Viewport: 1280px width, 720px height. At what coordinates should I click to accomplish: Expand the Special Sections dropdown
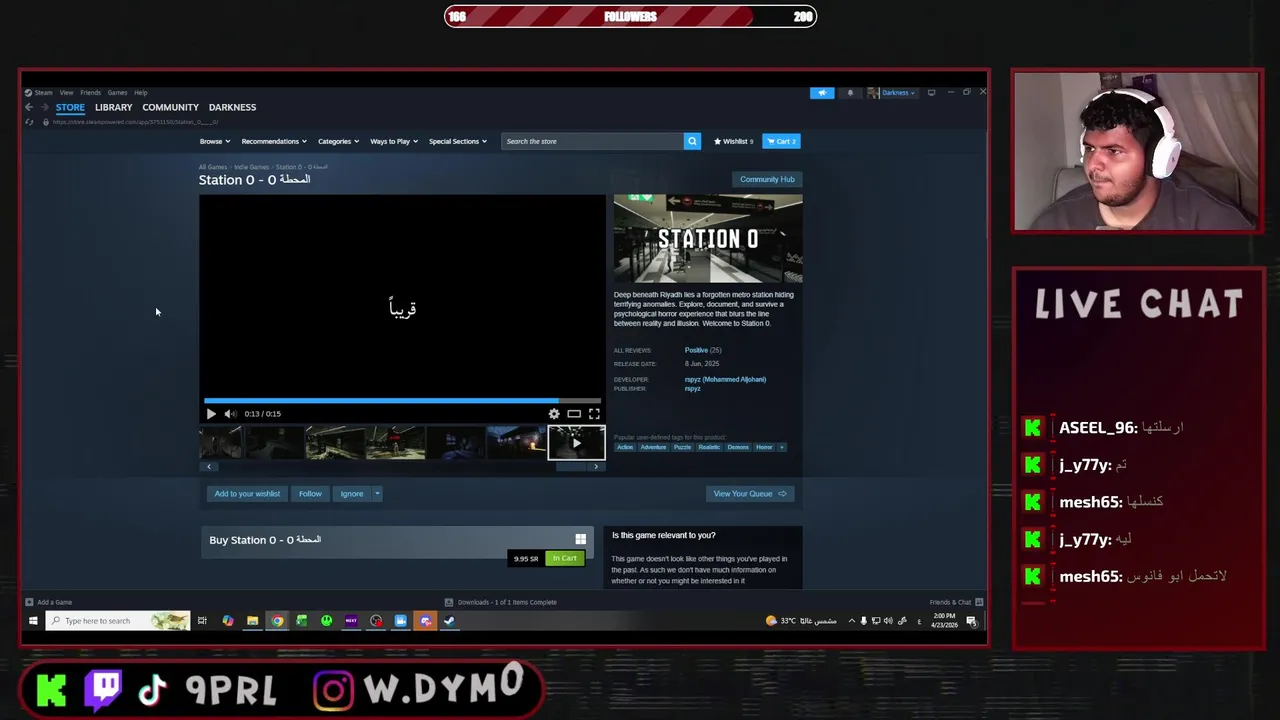pos(457,141)
